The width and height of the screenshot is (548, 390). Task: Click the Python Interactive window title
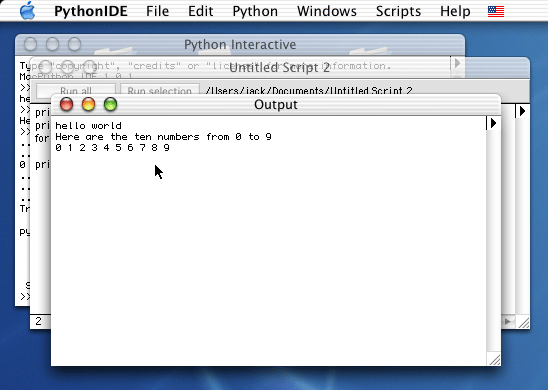tap(240, 44)
